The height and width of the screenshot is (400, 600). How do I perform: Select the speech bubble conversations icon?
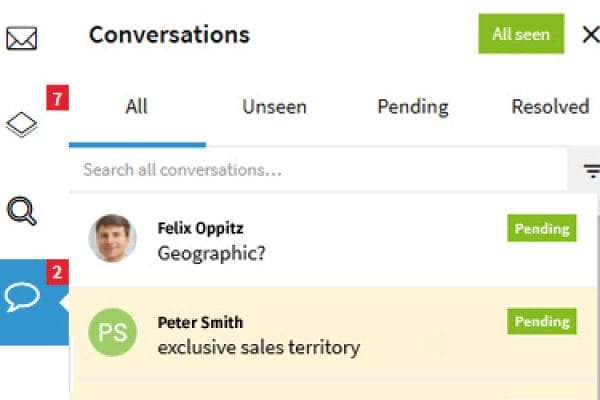coord(22,298)
